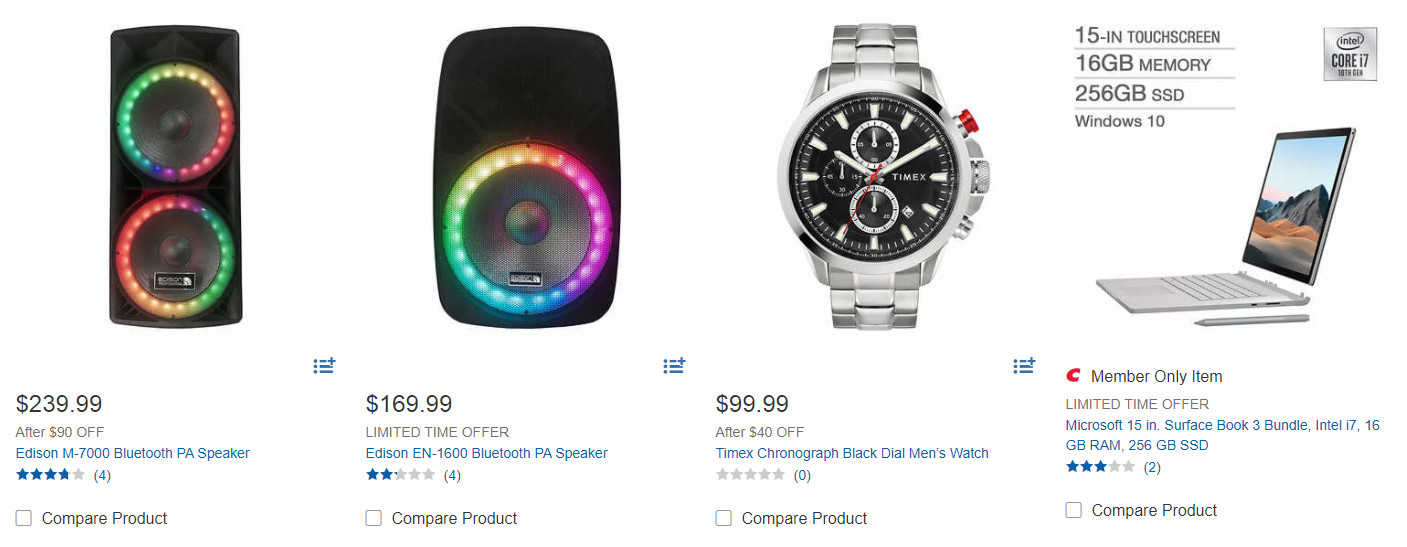
Task: Open Edison M-7000 Bluetooth PA Speaker link
Action: [133, 453]
